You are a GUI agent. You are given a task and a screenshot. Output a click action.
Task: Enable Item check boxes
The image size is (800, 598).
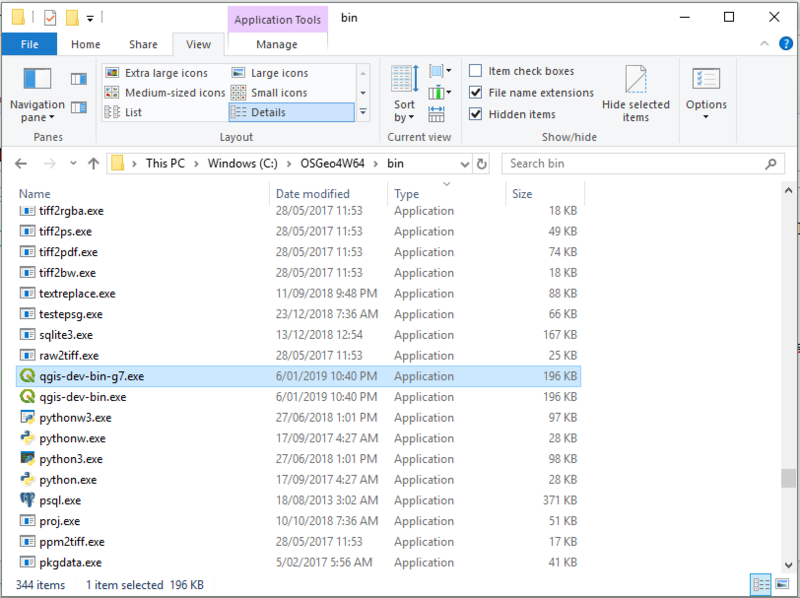click(x=476, y=71)
